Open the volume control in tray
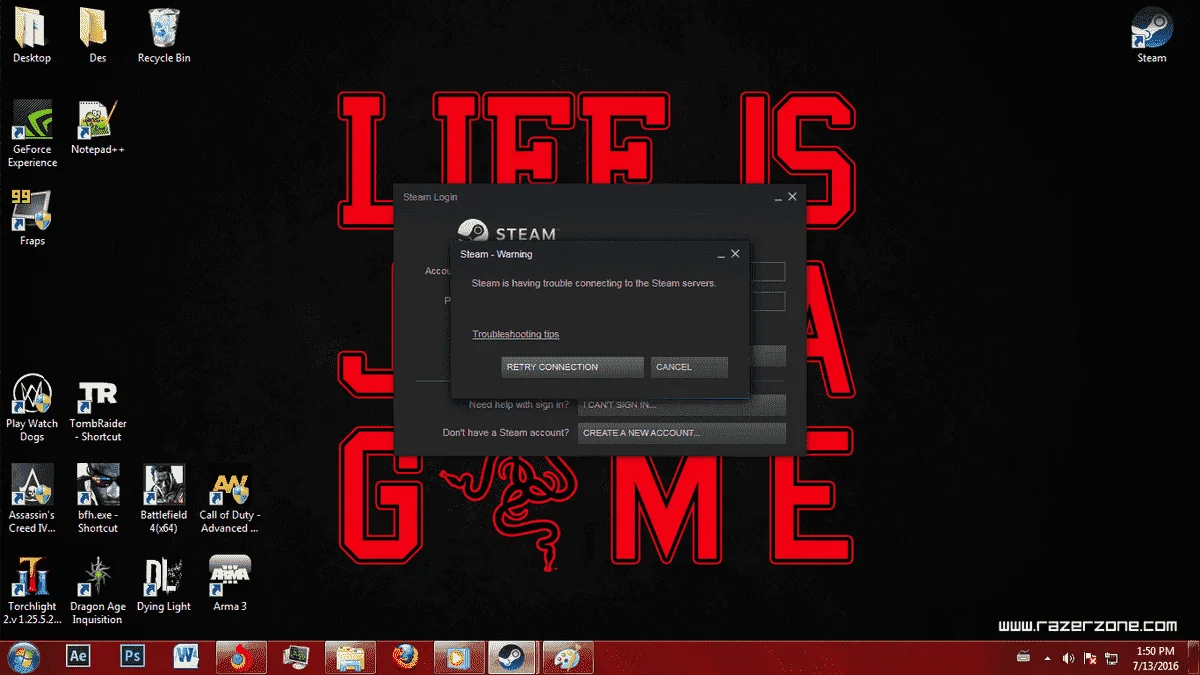Screen dimensions: 1200x675 pyautogui.click(x=1068, y=658)
